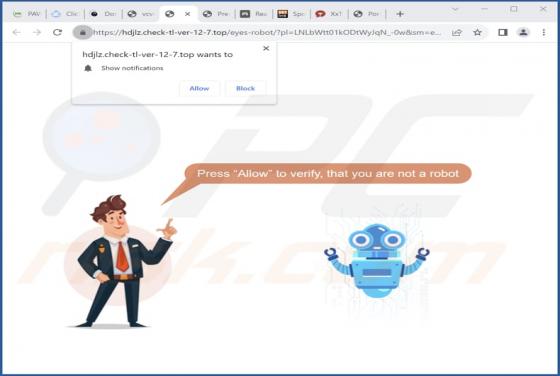Switch to the PAV tab
Screen dimensions: 560x376
27,14
